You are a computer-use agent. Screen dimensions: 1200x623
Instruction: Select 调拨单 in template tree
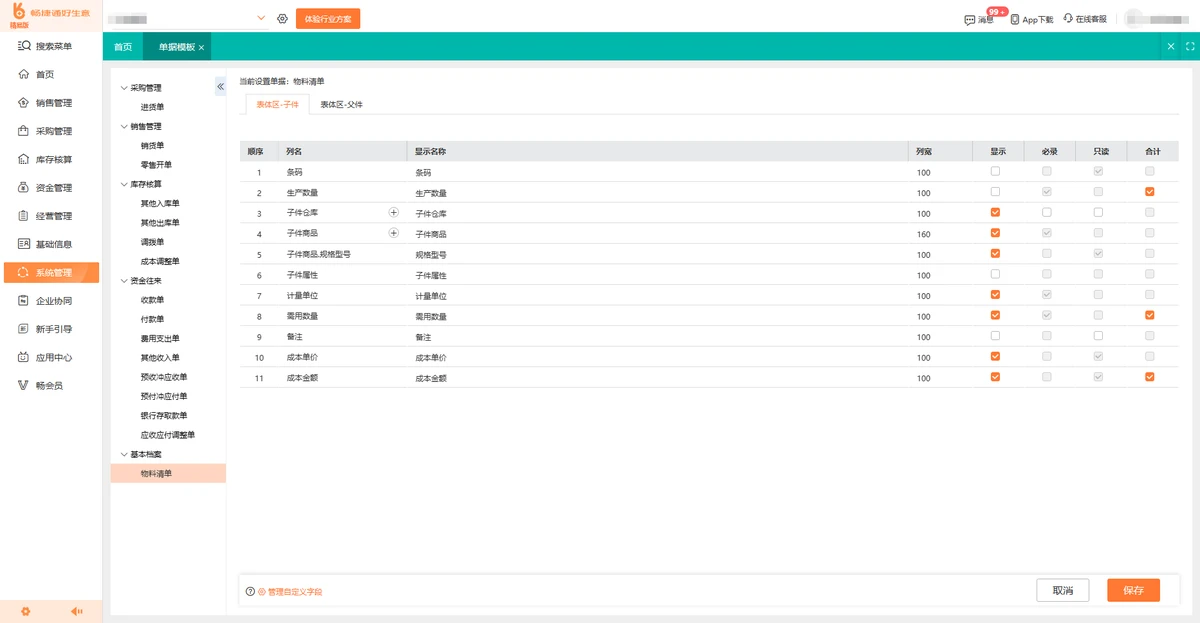(x=152, y=242)
